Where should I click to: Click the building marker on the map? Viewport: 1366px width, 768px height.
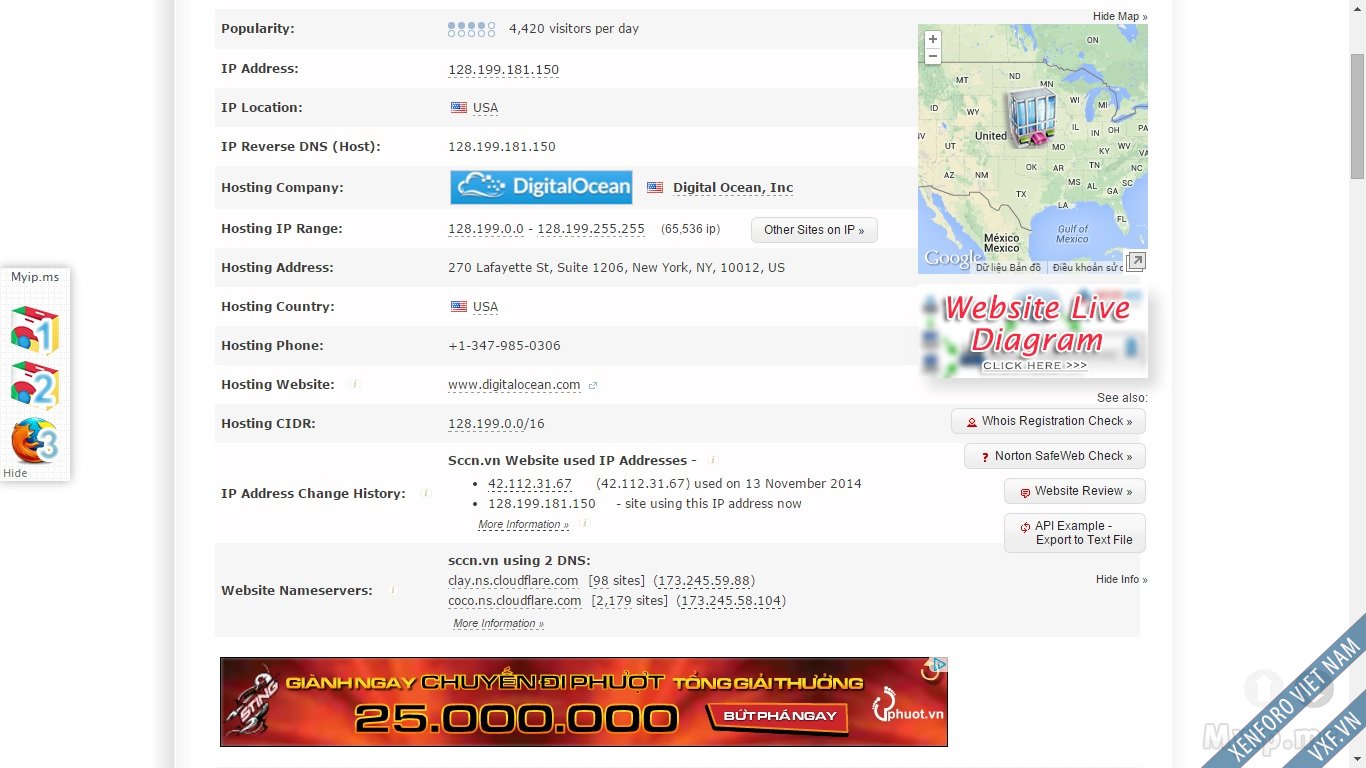1031,117
